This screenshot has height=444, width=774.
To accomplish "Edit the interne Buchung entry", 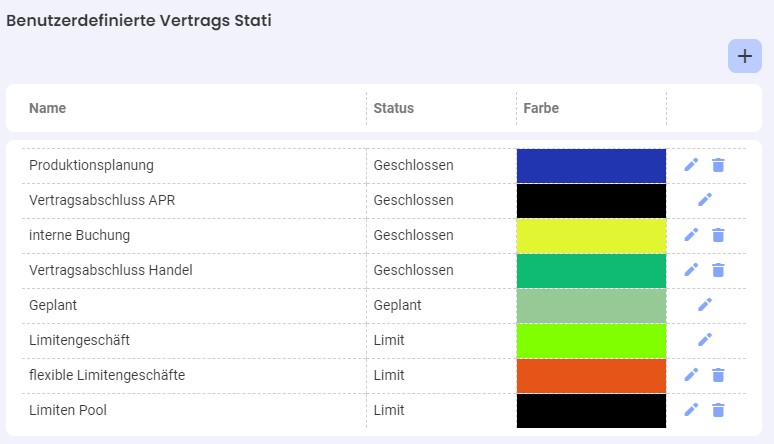I will click(691, 235).
